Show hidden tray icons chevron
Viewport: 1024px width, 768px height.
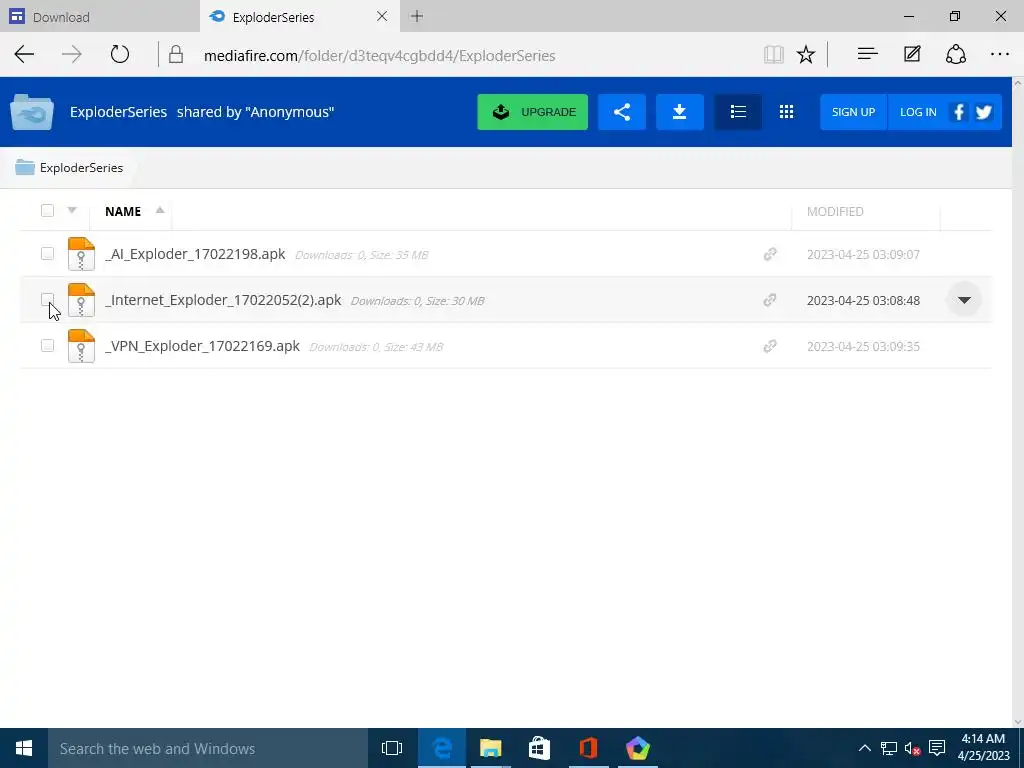[864, 748]
